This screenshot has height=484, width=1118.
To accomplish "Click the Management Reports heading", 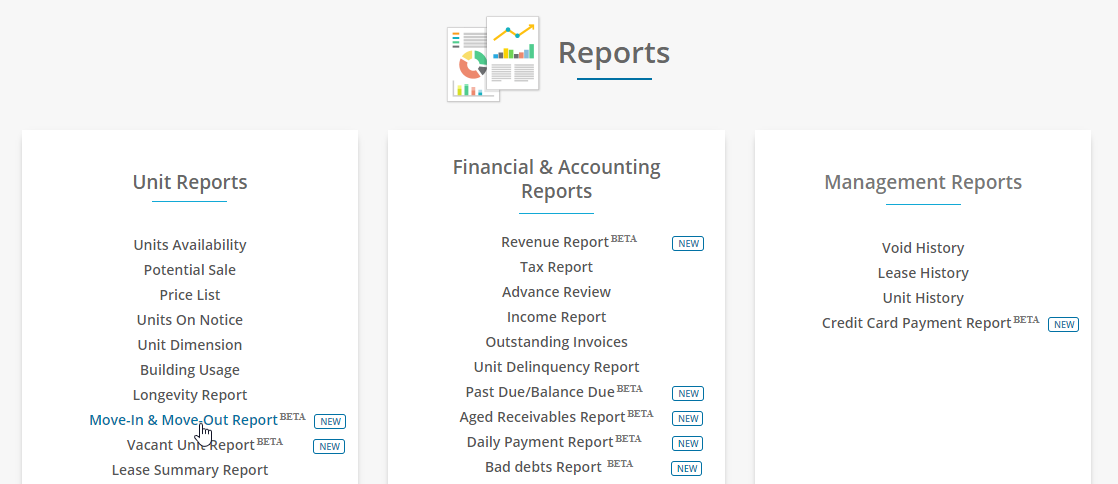I will (923, 182).
